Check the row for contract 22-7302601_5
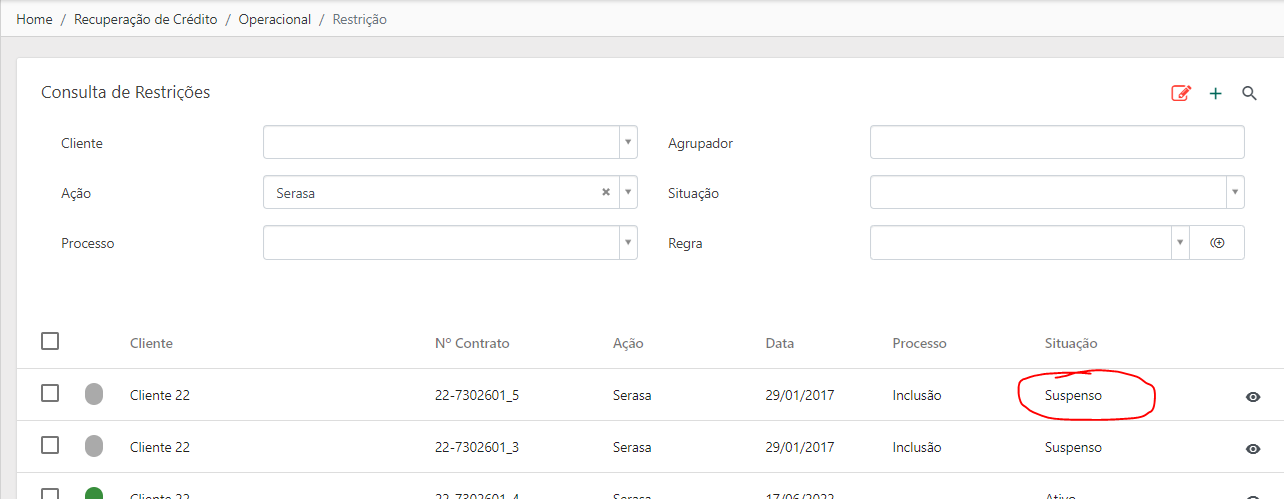This screenshot has width=1284, height=499. click(50, 393)
